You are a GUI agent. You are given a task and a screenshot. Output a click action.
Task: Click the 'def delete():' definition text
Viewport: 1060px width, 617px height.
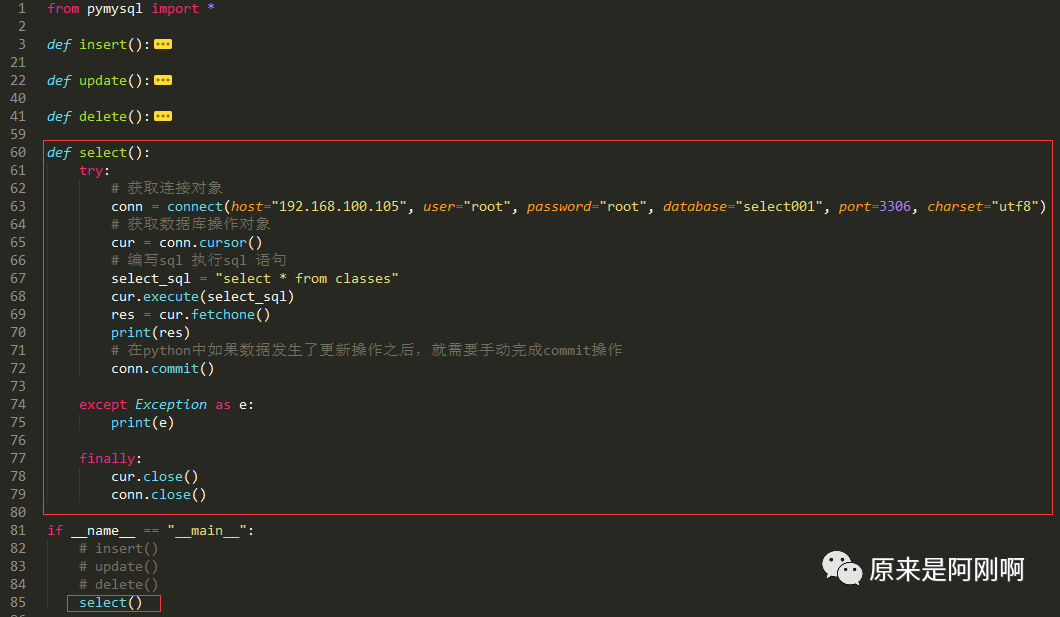[99, 116]
